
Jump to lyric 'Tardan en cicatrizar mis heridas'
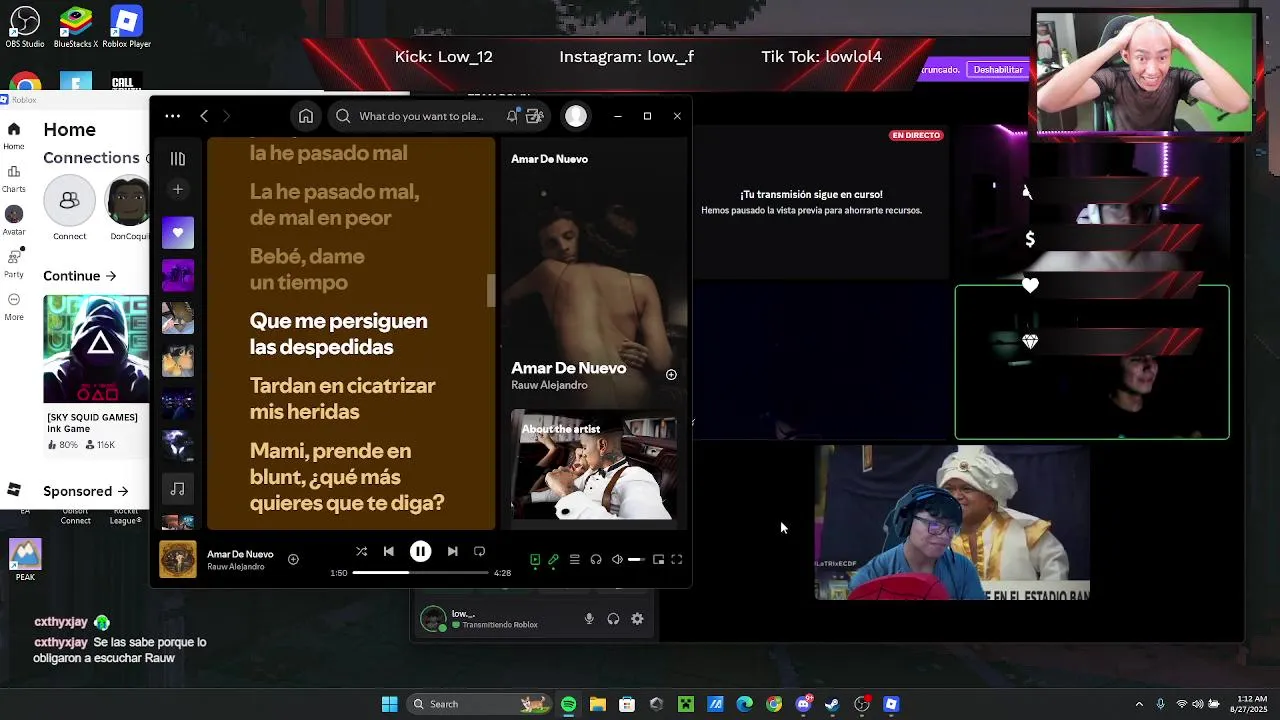342,398
